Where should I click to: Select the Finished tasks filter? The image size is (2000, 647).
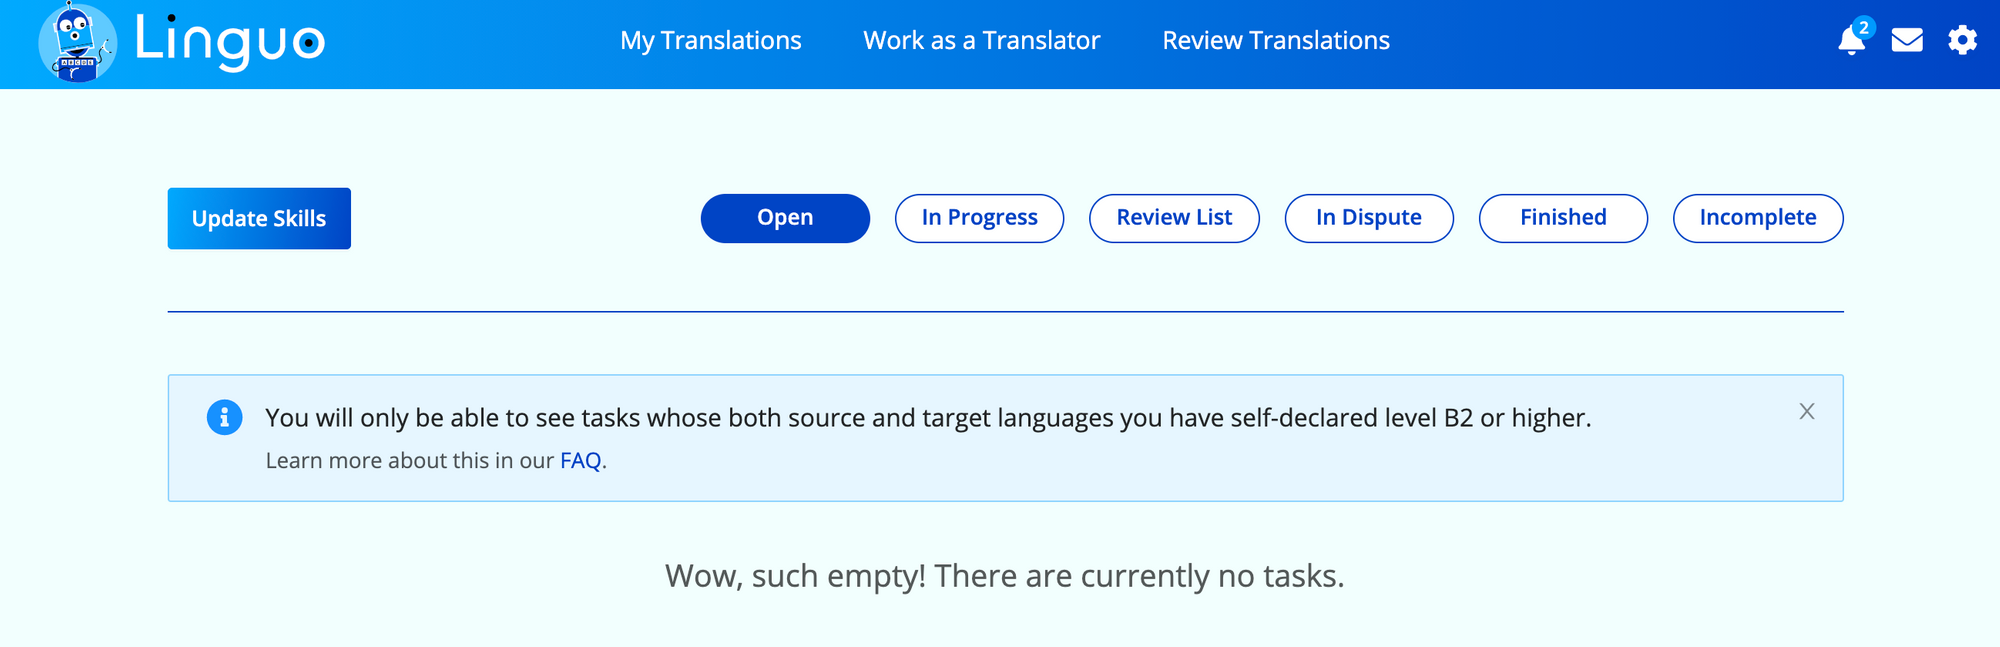point(1563,218)
